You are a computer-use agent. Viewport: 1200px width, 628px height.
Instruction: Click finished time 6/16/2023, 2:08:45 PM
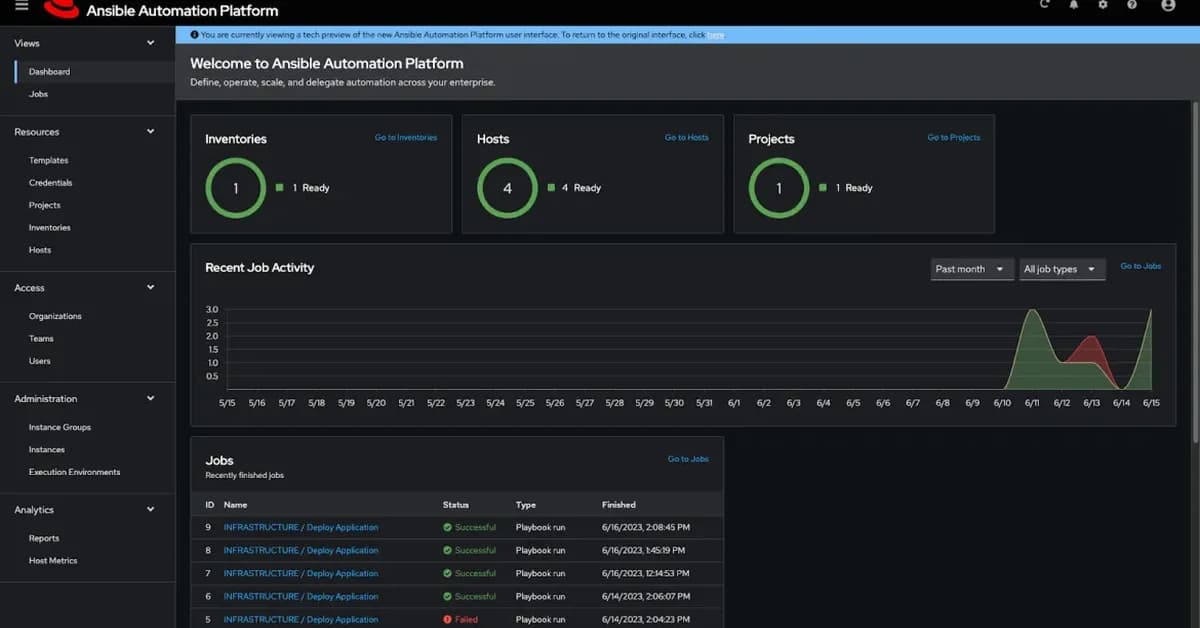coord(646,527)
